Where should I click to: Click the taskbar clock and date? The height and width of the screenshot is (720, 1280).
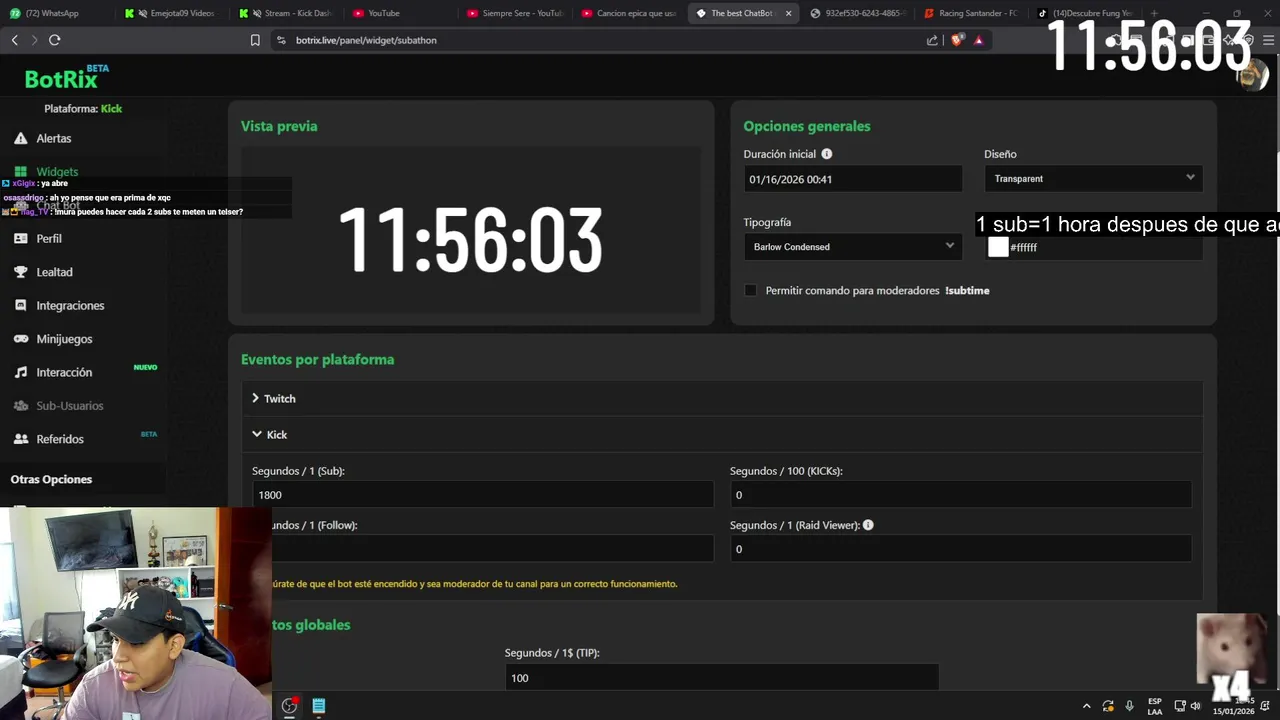[1234, 706]
